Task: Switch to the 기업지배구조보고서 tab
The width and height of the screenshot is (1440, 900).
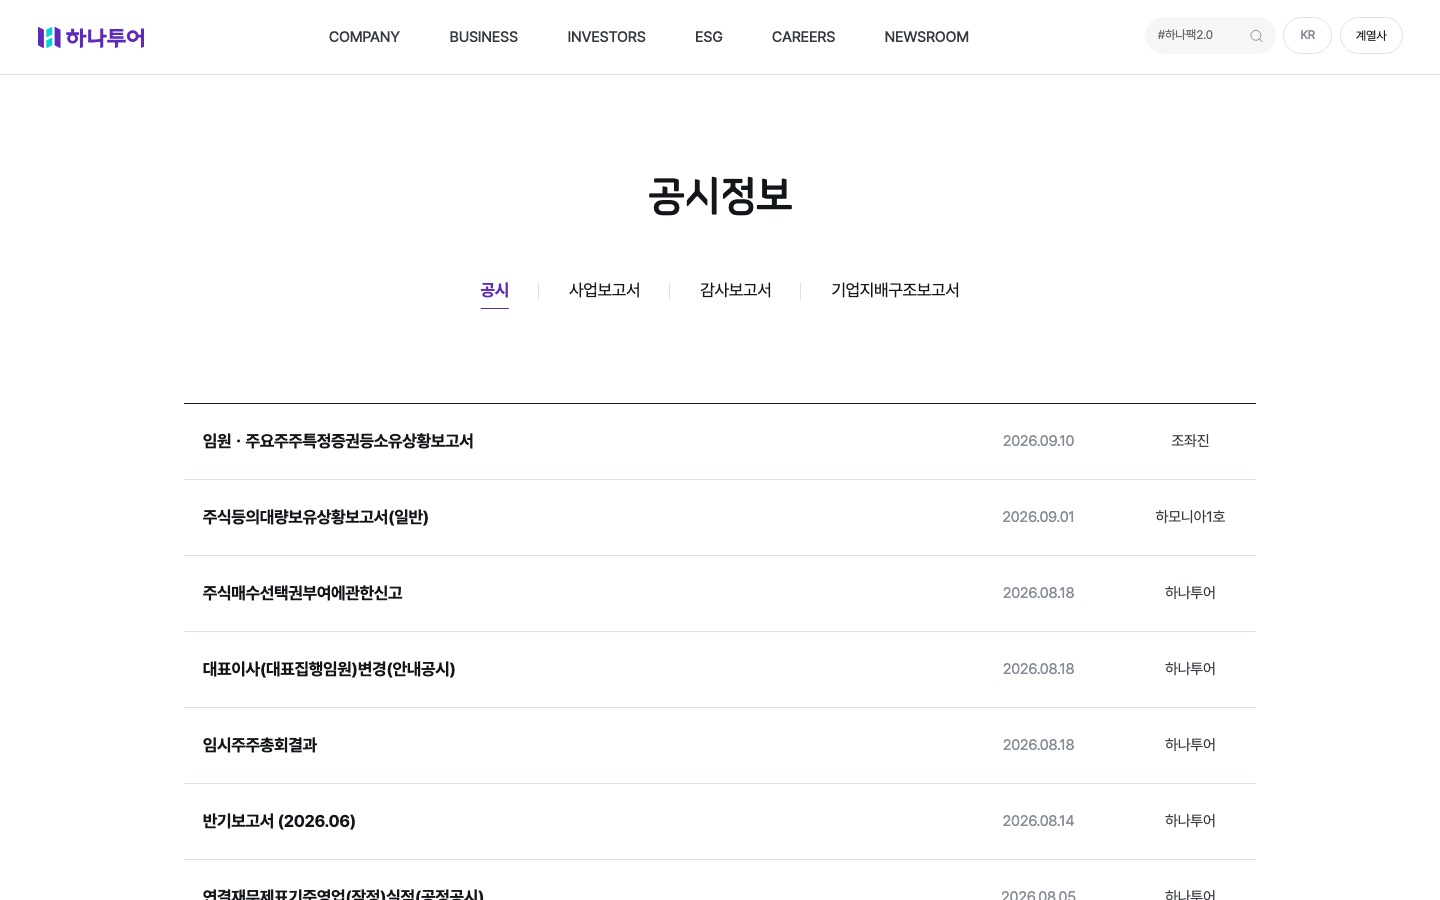Action: point(895,290)
